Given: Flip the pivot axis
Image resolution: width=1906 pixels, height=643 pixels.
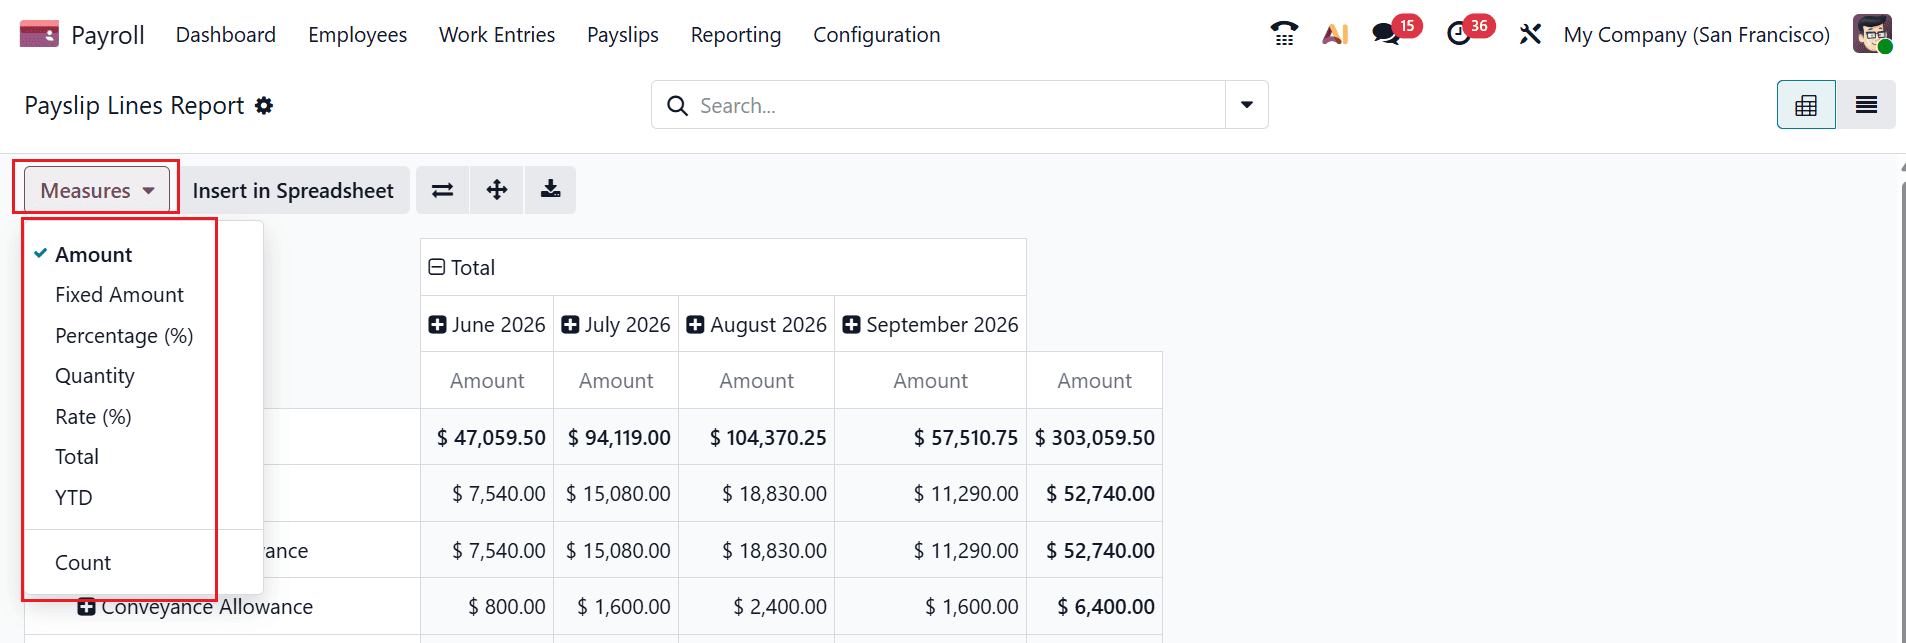Looking at the screenshot, I should point(443,190).
